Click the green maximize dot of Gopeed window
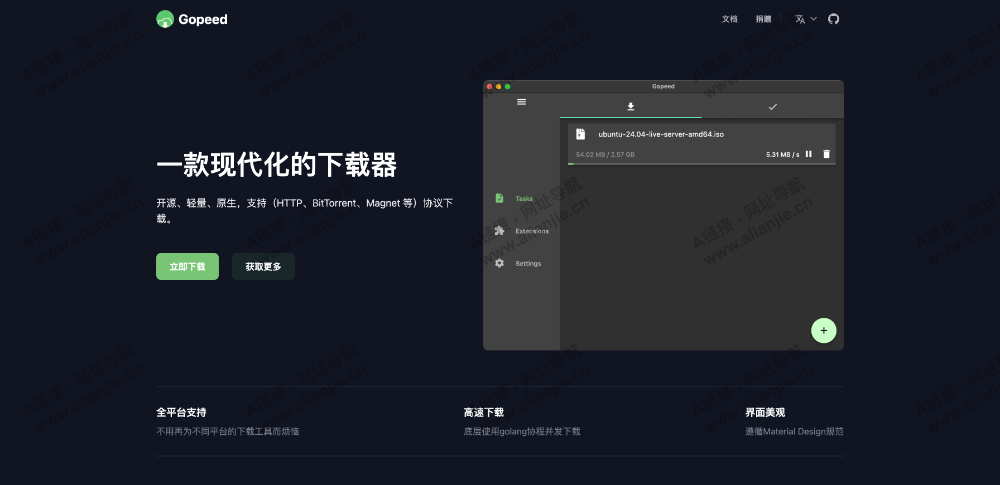This screenshot has width=1000, height=485. point(508,86)
